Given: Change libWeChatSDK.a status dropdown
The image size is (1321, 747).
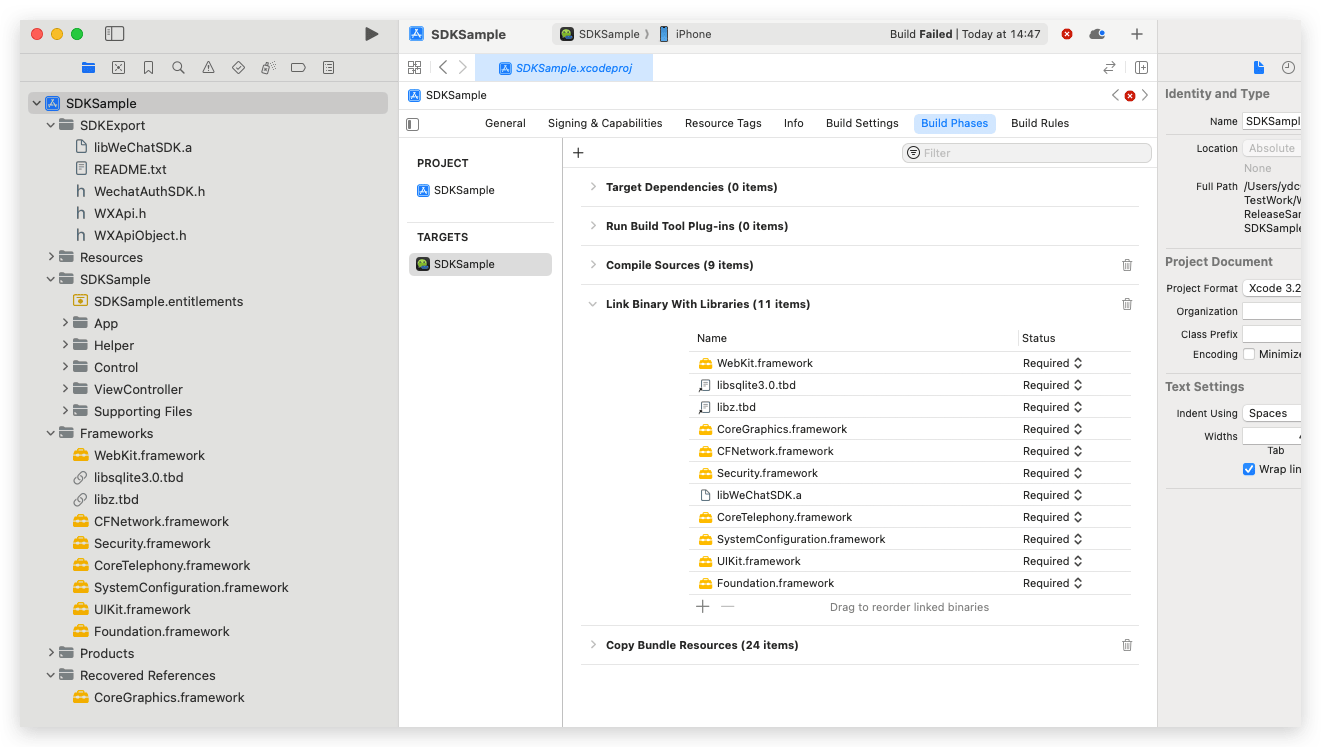Looking at the screenshot, I should pyautogui.click(x=1053, y=495).
